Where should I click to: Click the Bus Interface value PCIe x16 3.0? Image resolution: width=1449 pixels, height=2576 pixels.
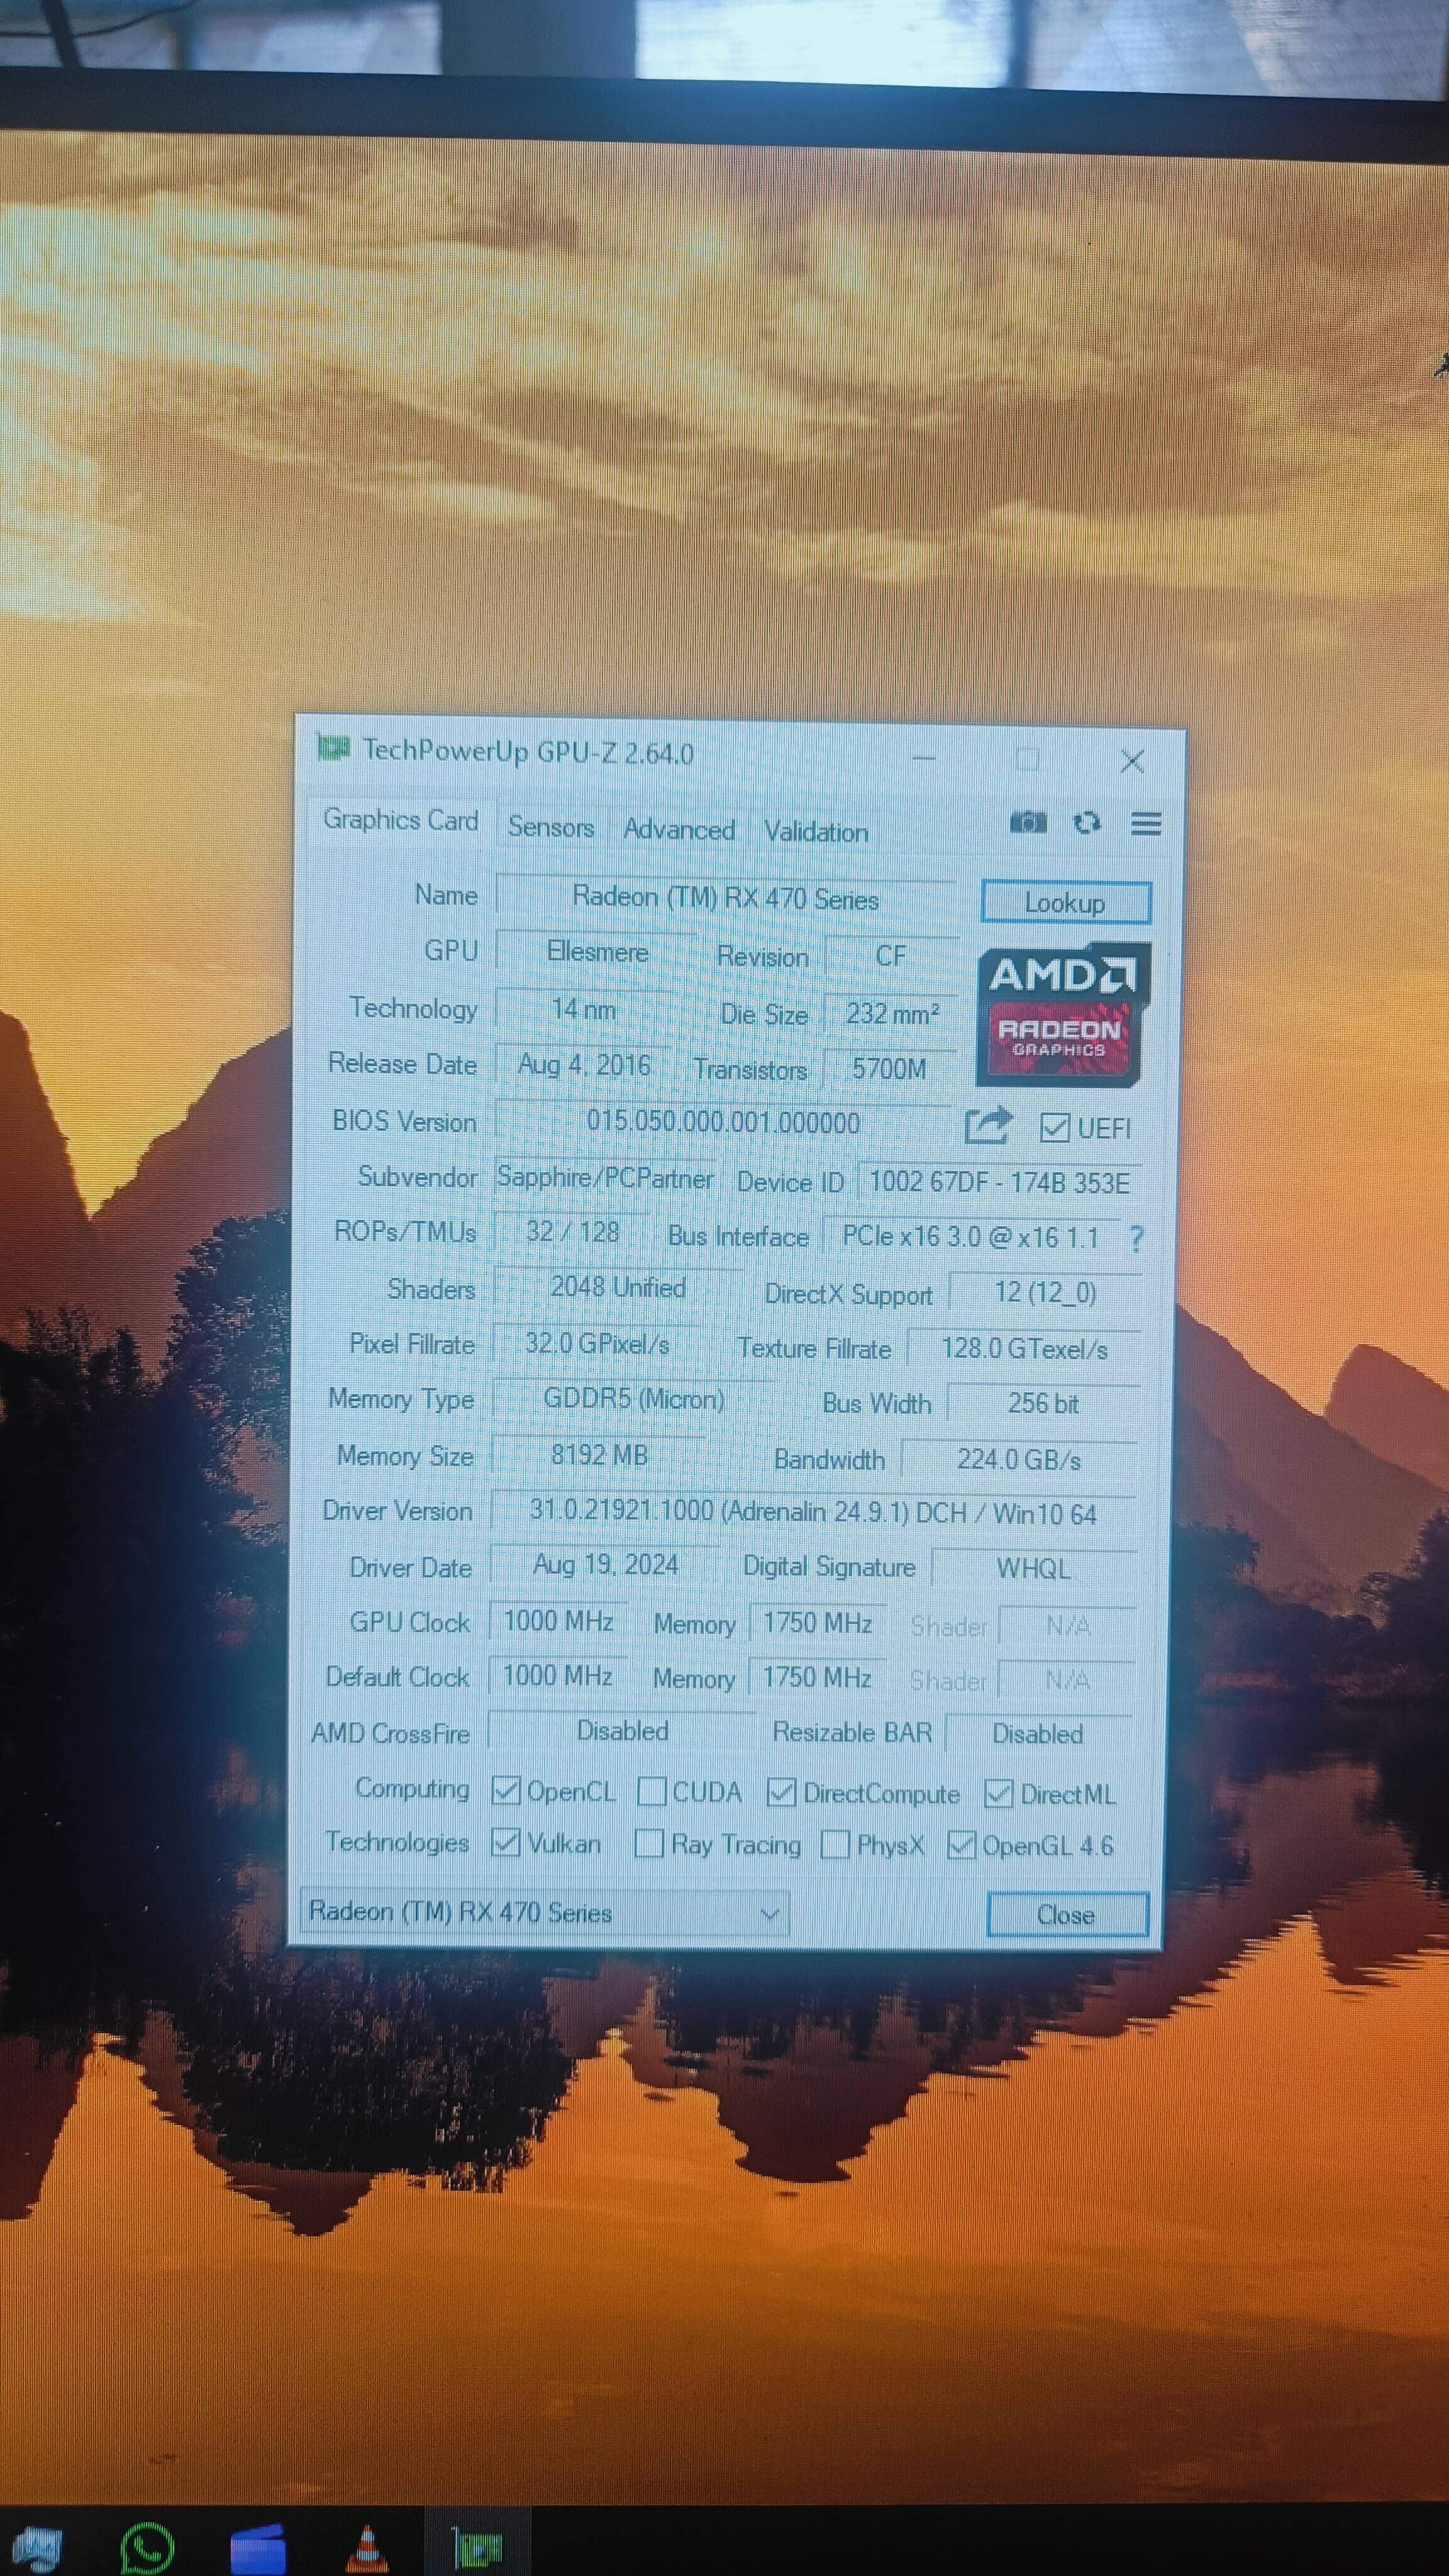pos(970,1237)
